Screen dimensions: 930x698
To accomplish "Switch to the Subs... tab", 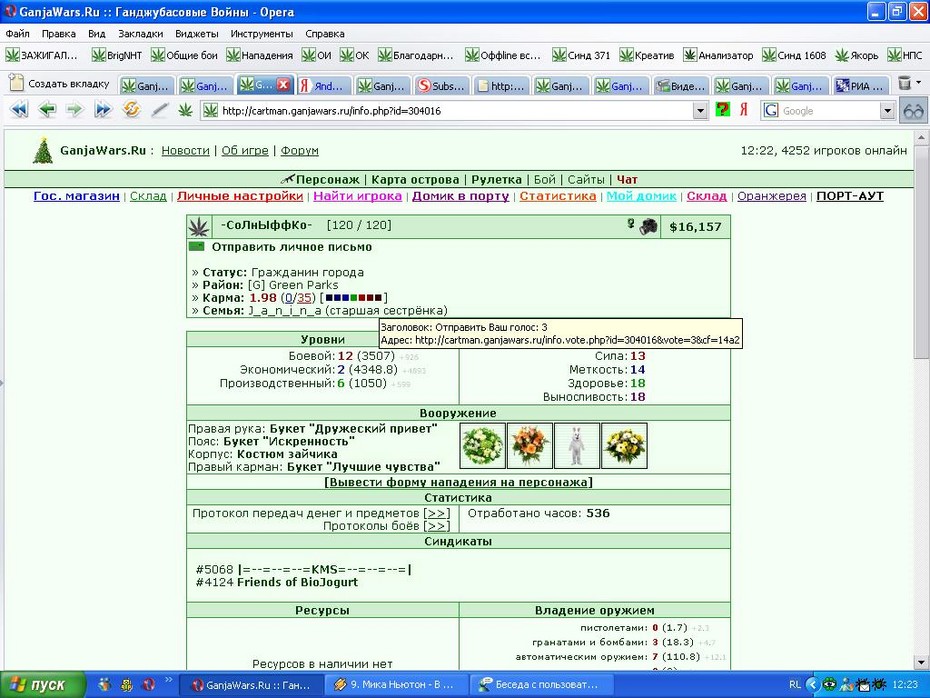I will coord(442,86).
